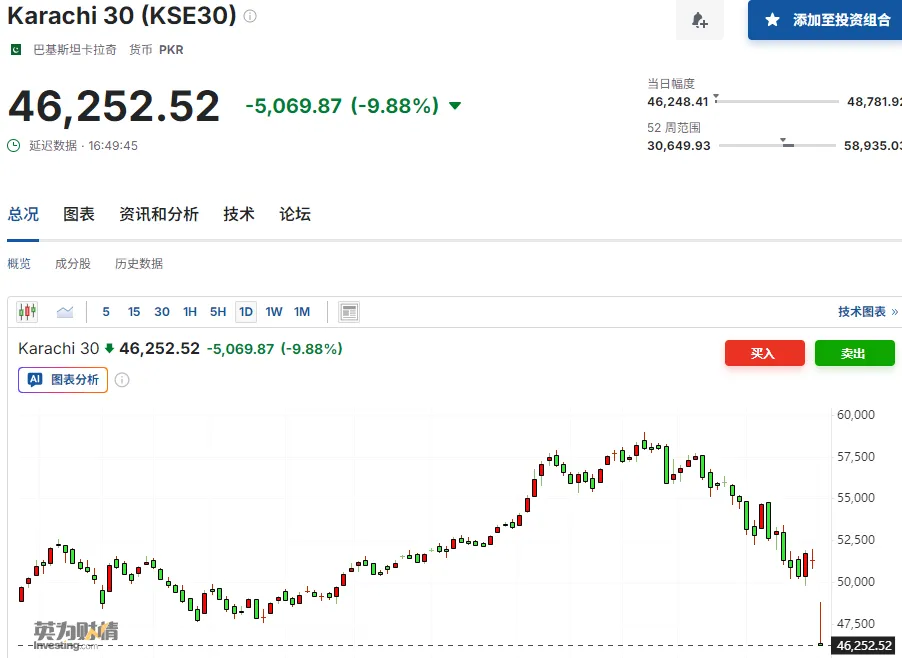
Task: Select the 1D timeframe option
Action: coord(245,312)
